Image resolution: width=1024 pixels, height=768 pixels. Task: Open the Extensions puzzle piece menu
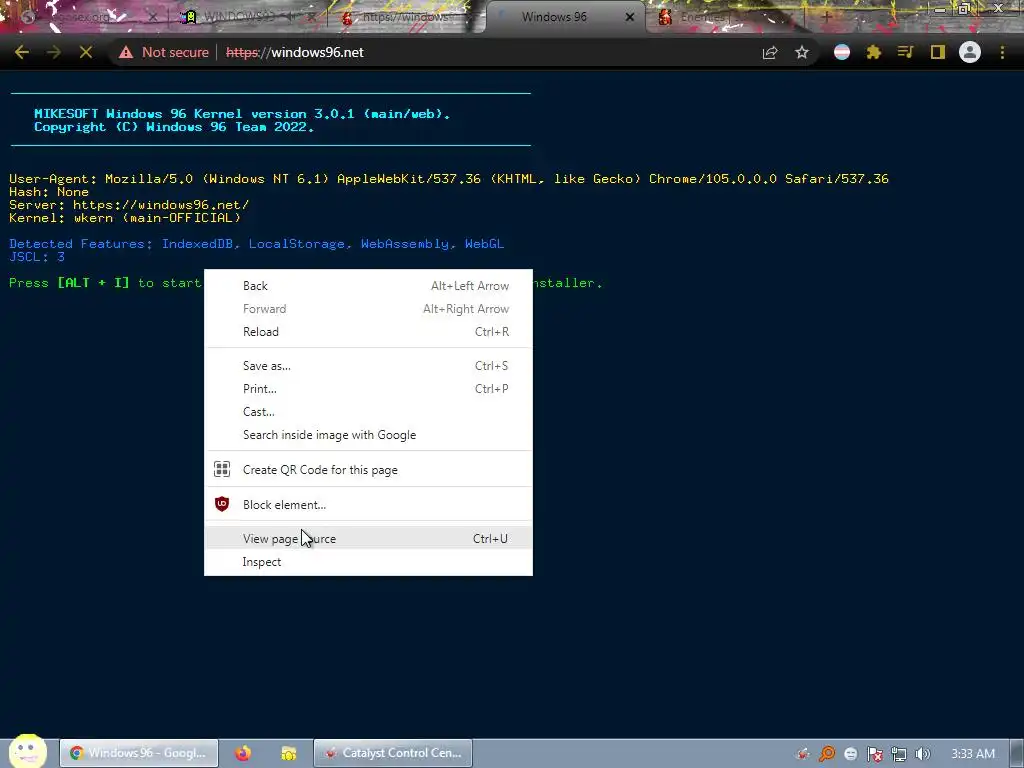[874, 52]
